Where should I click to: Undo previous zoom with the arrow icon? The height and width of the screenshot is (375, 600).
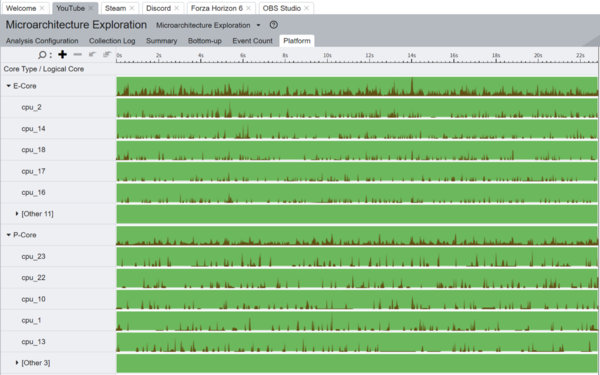92,54
